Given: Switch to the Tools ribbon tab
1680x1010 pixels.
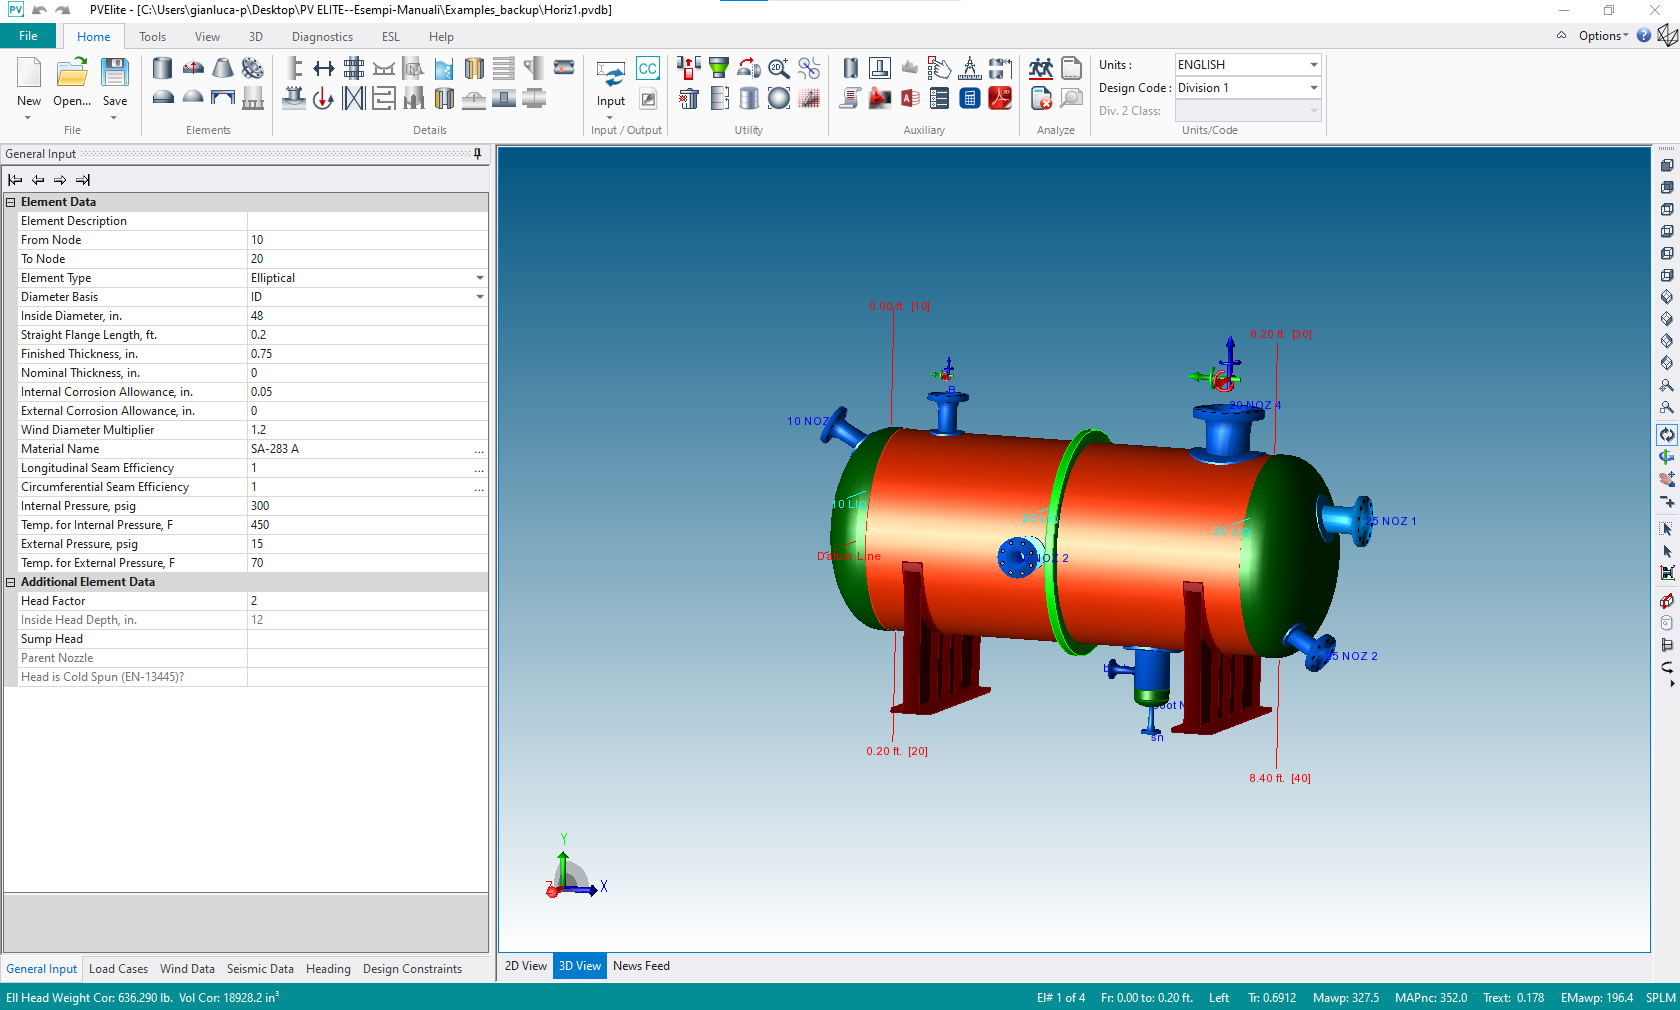Looking at the screenshot, I should 152,37.
